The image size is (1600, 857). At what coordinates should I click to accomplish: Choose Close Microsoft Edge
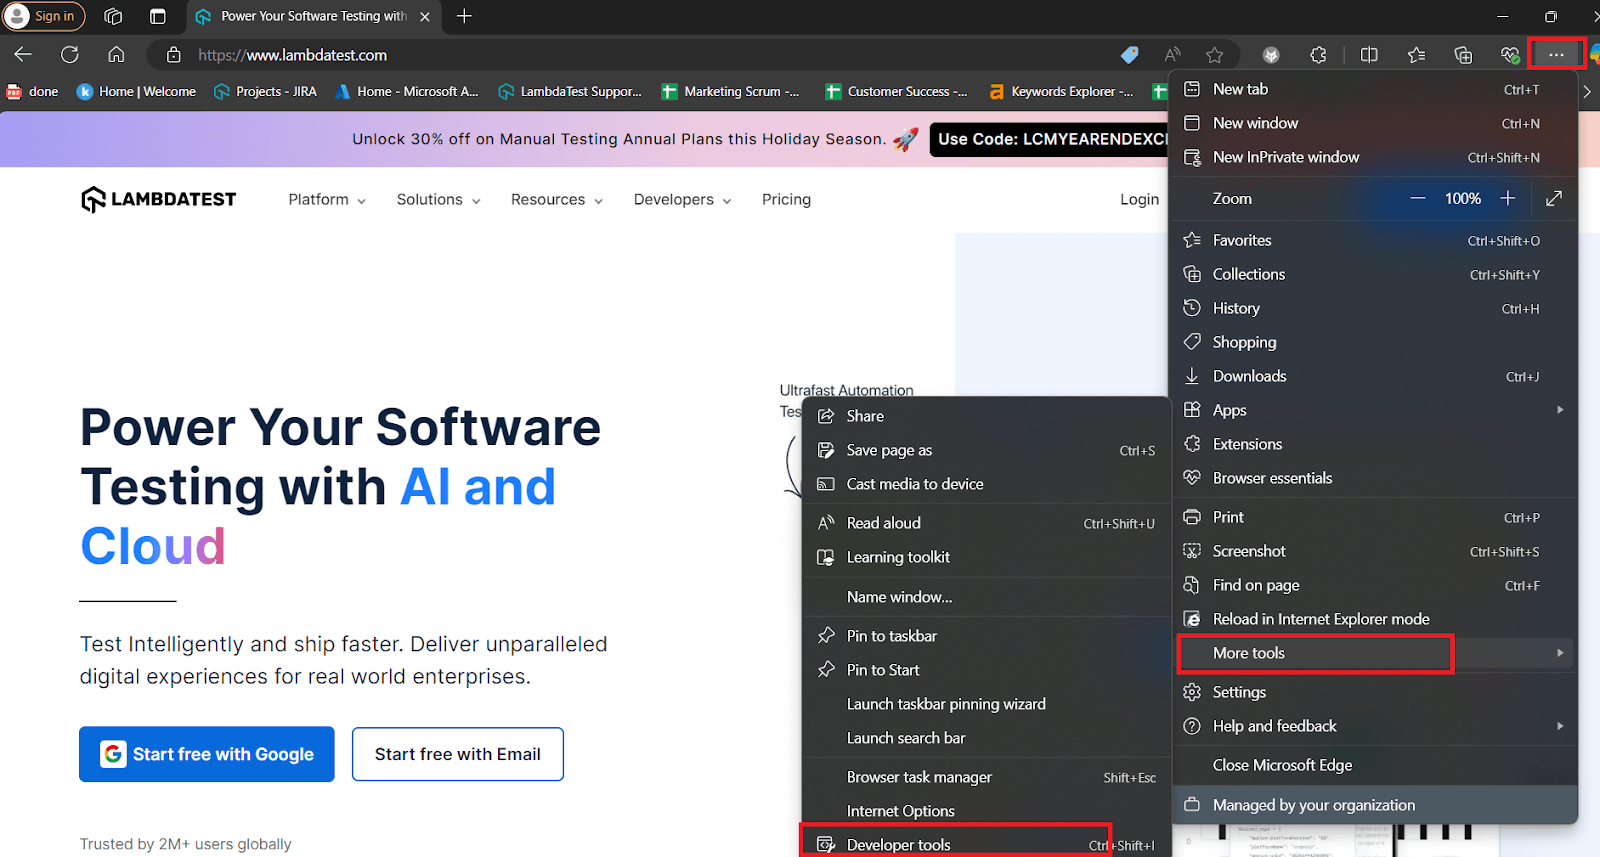coord(1373,765)
